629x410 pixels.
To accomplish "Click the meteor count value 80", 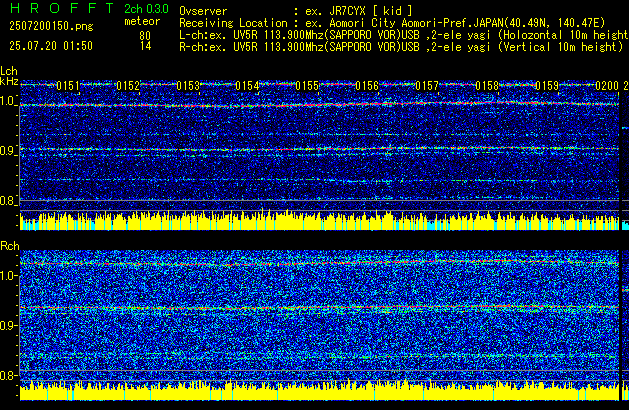I will 145,36.
